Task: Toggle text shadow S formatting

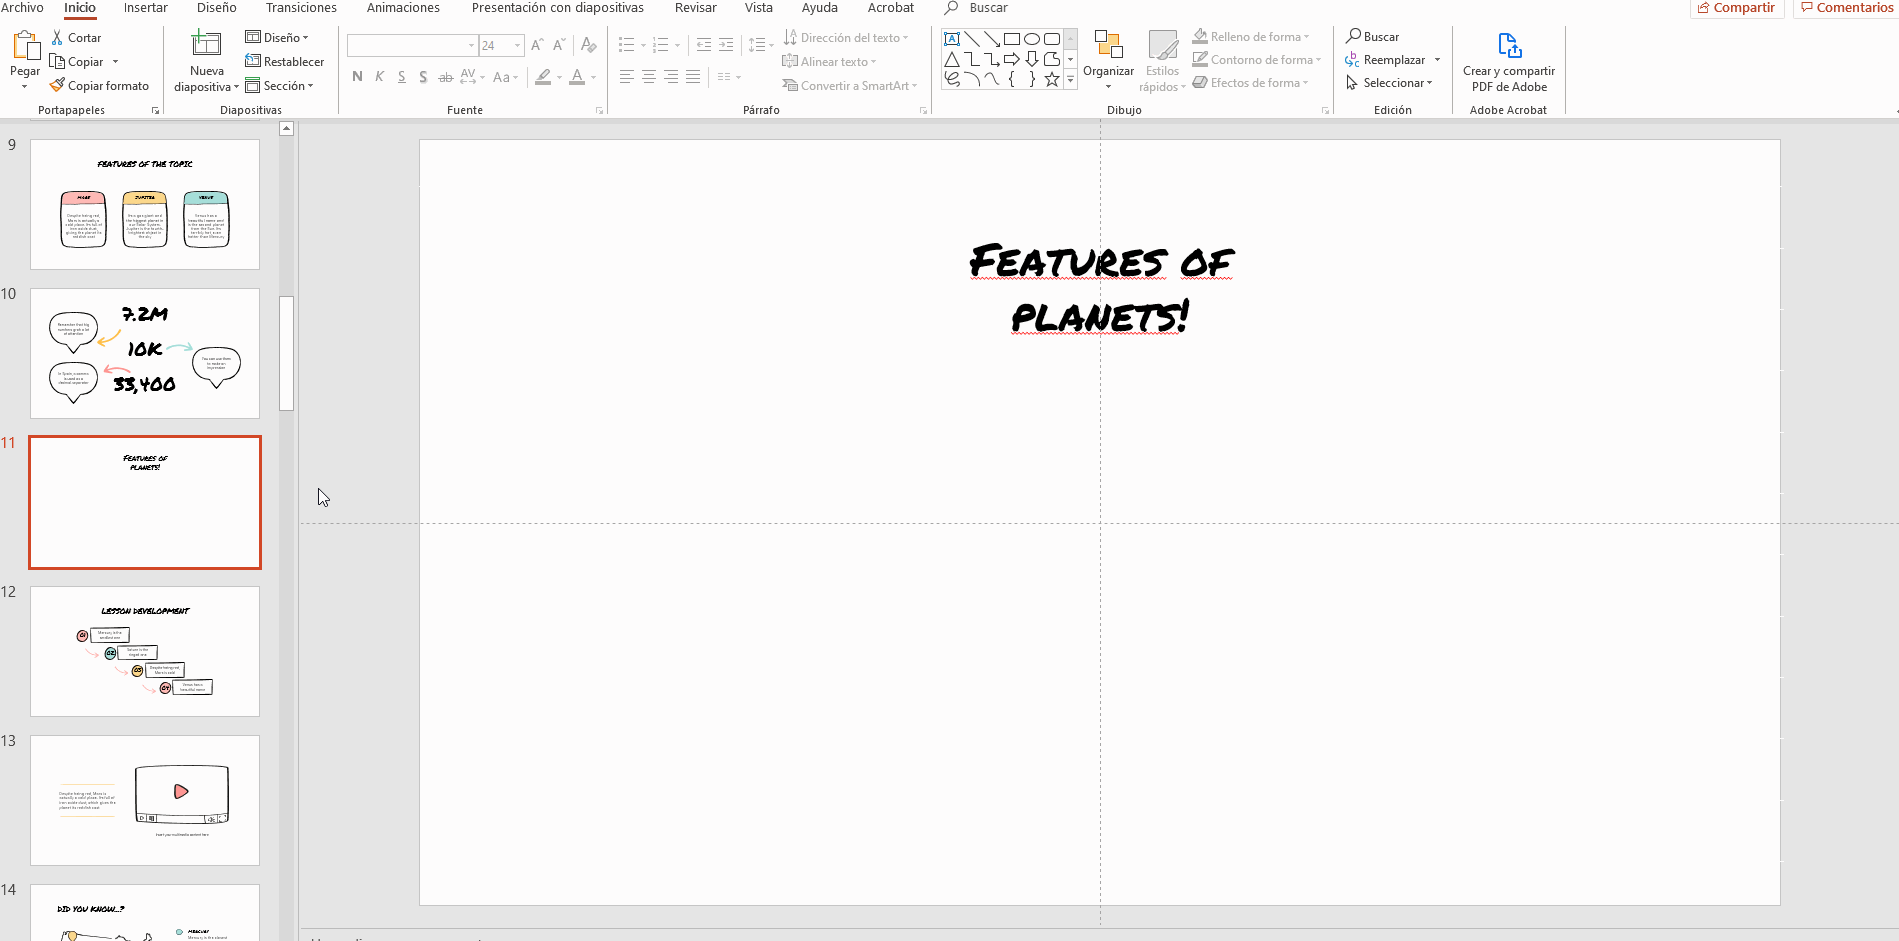Action: tap(424, 77)
